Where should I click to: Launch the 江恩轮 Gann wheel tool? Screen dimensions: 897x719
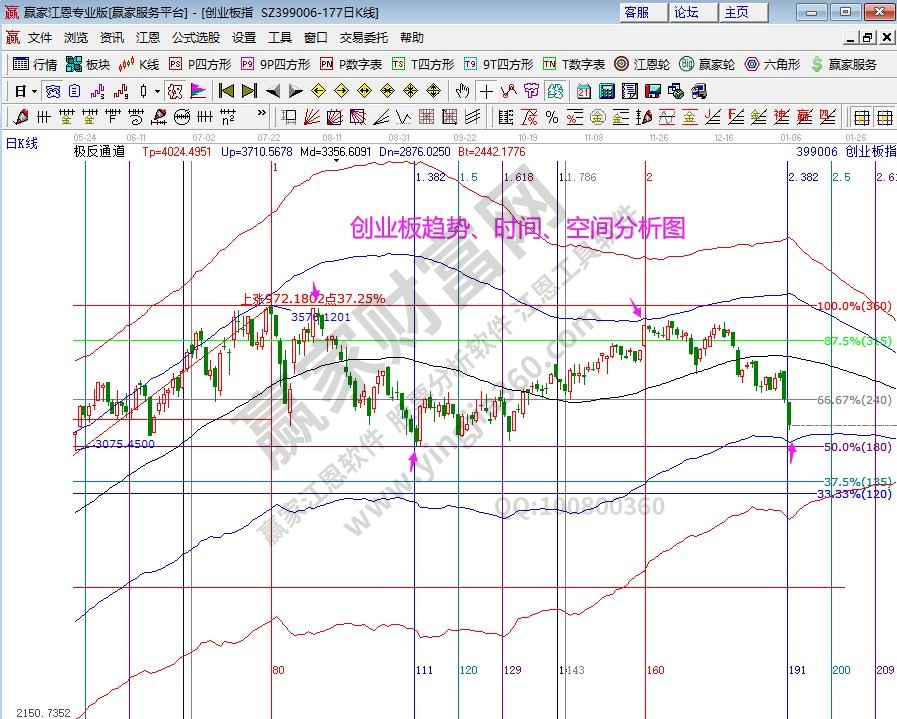pos(640,64)
